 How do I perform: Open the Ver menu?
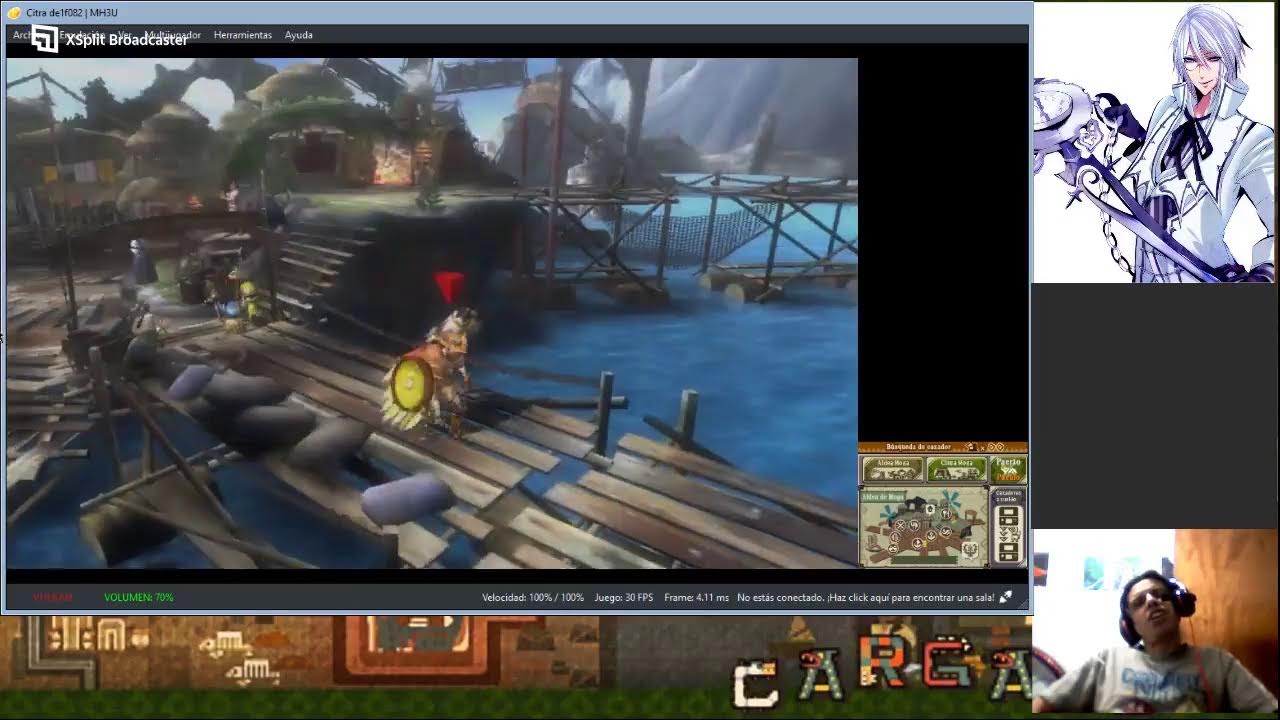click(124, 35)
